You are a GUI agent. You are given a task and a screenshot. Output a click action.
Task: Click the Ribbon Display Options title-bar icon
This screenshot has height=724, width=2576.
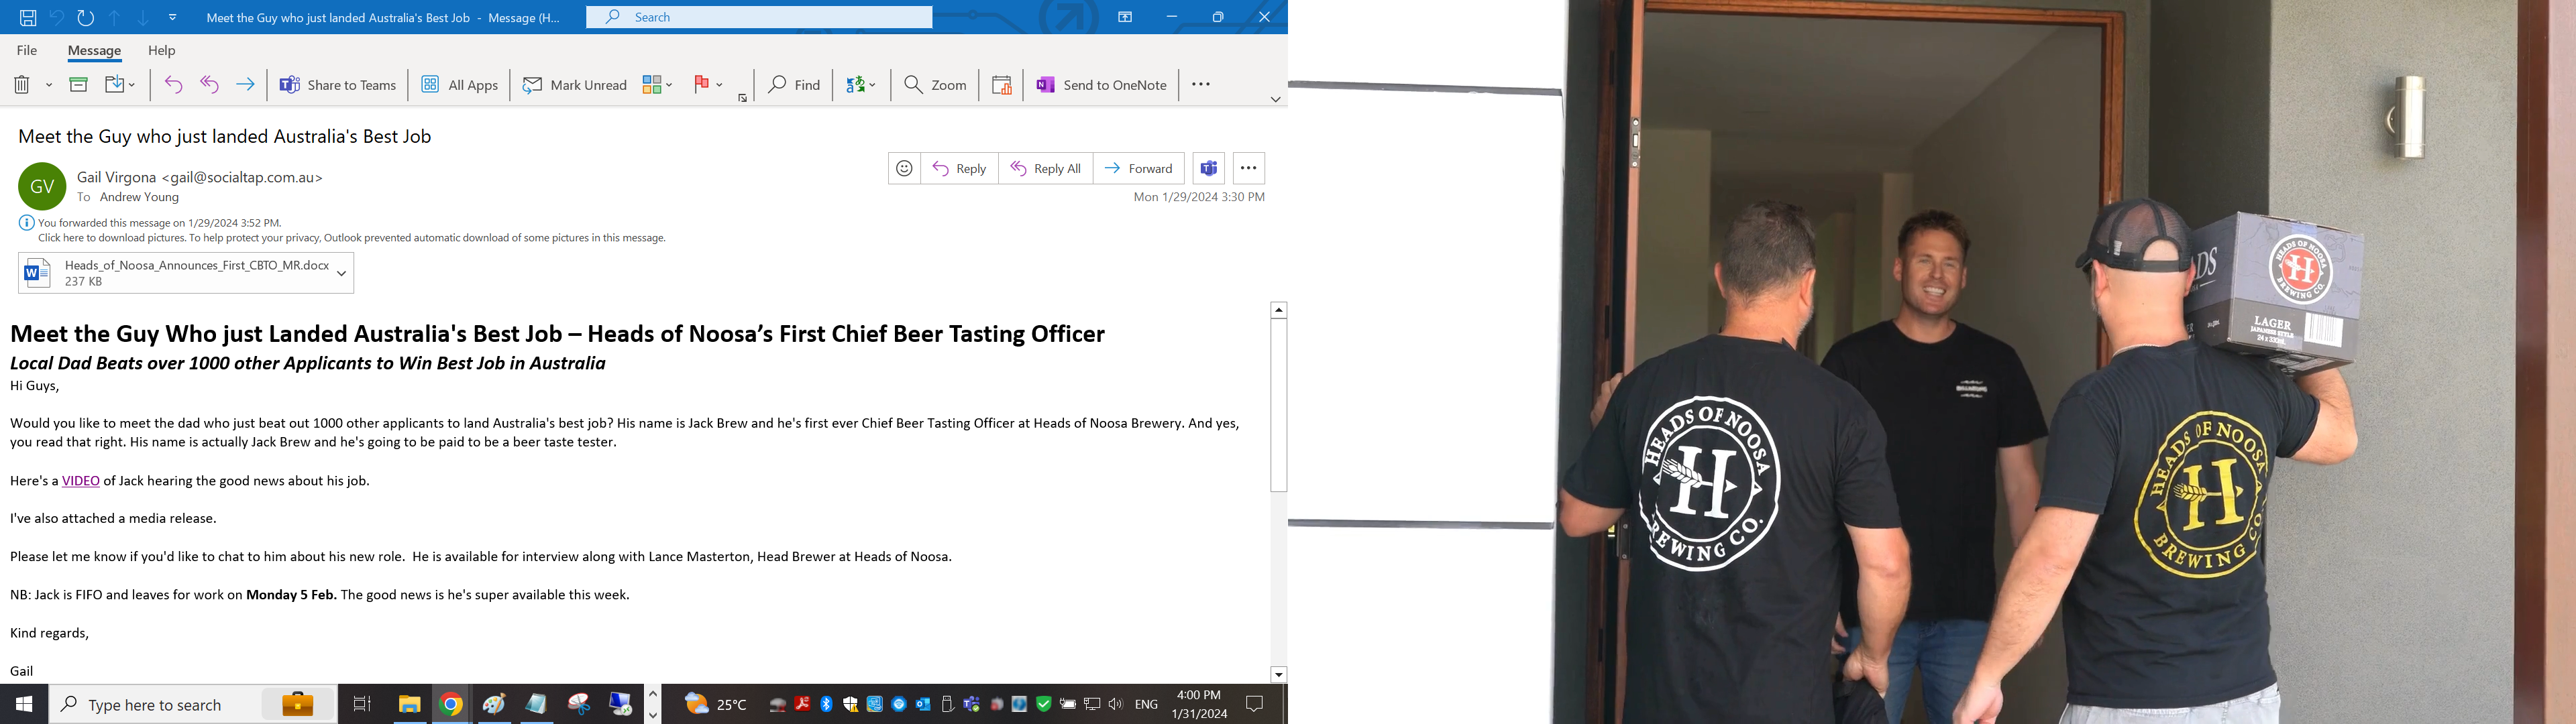point(1125,17)
